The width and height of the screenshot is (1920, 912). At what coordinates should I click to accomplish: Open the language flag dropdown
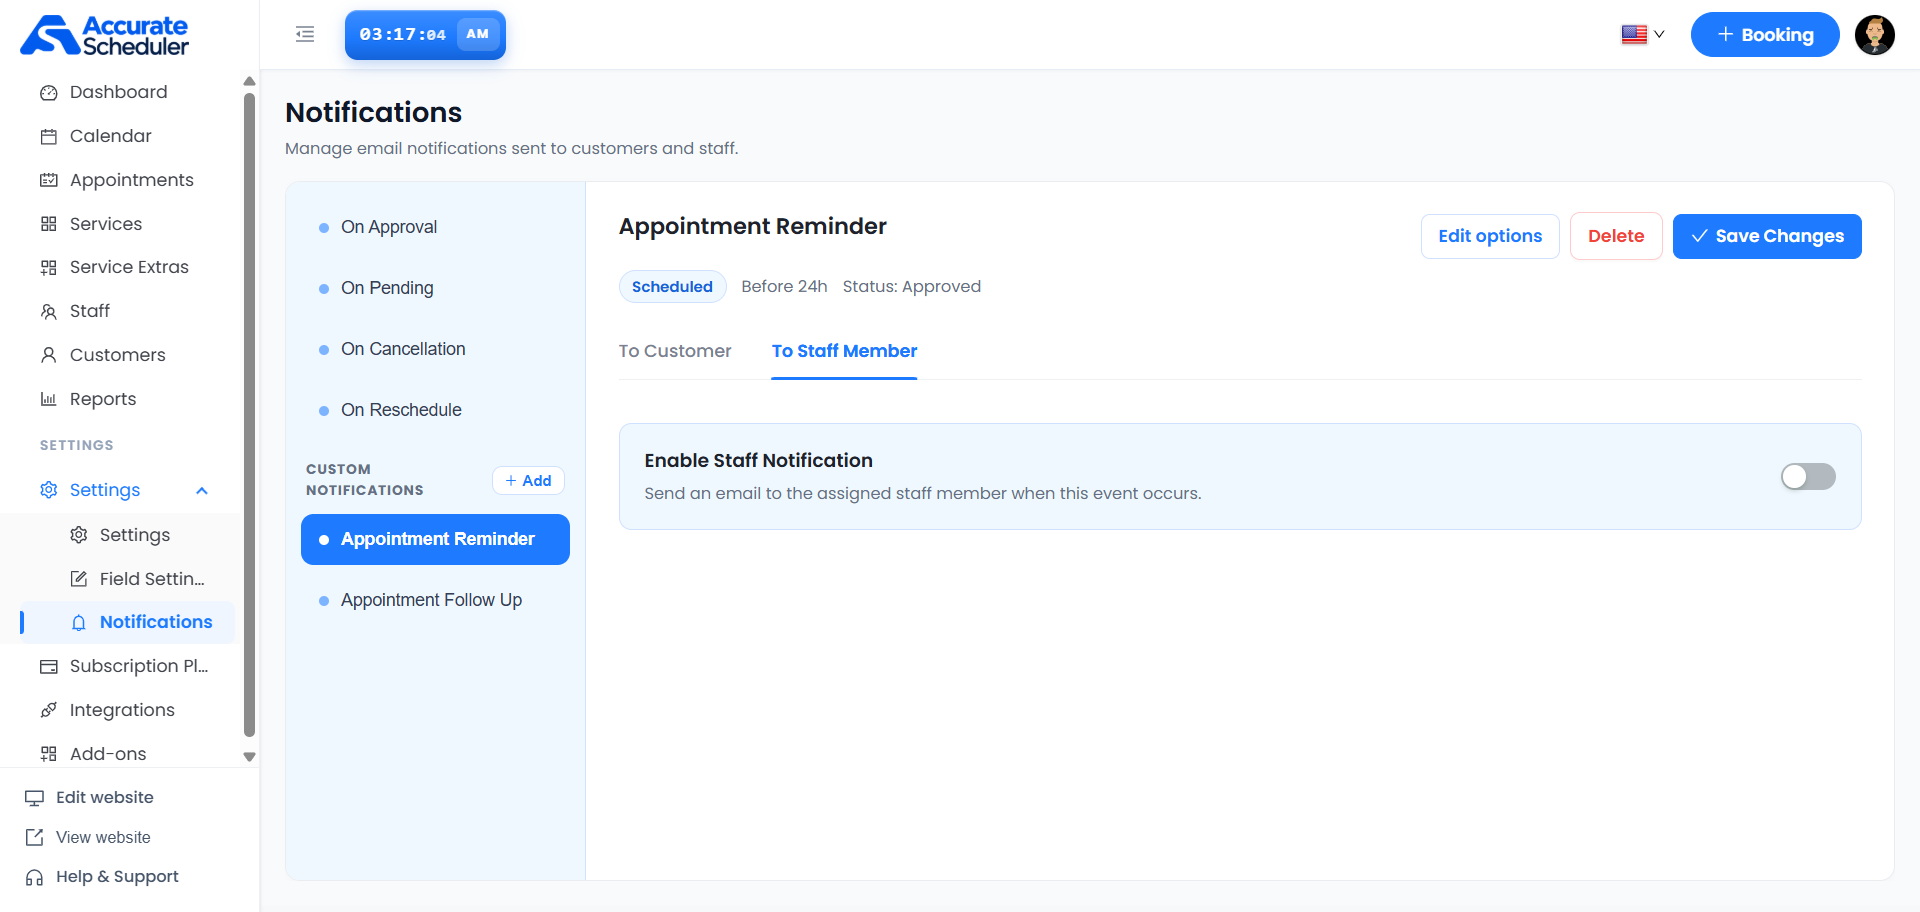click(1642, 35)
